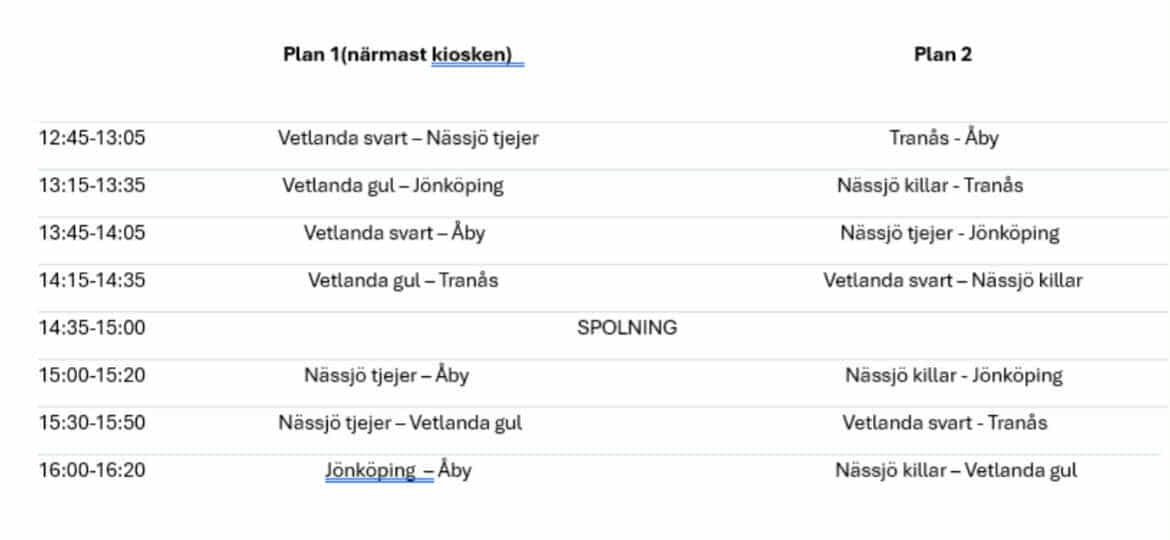Image resolution: width=1170 pixels, height=540 pixels.
Task: Click the Nässjö killar - Tranås match
Action: coord(930,185)
